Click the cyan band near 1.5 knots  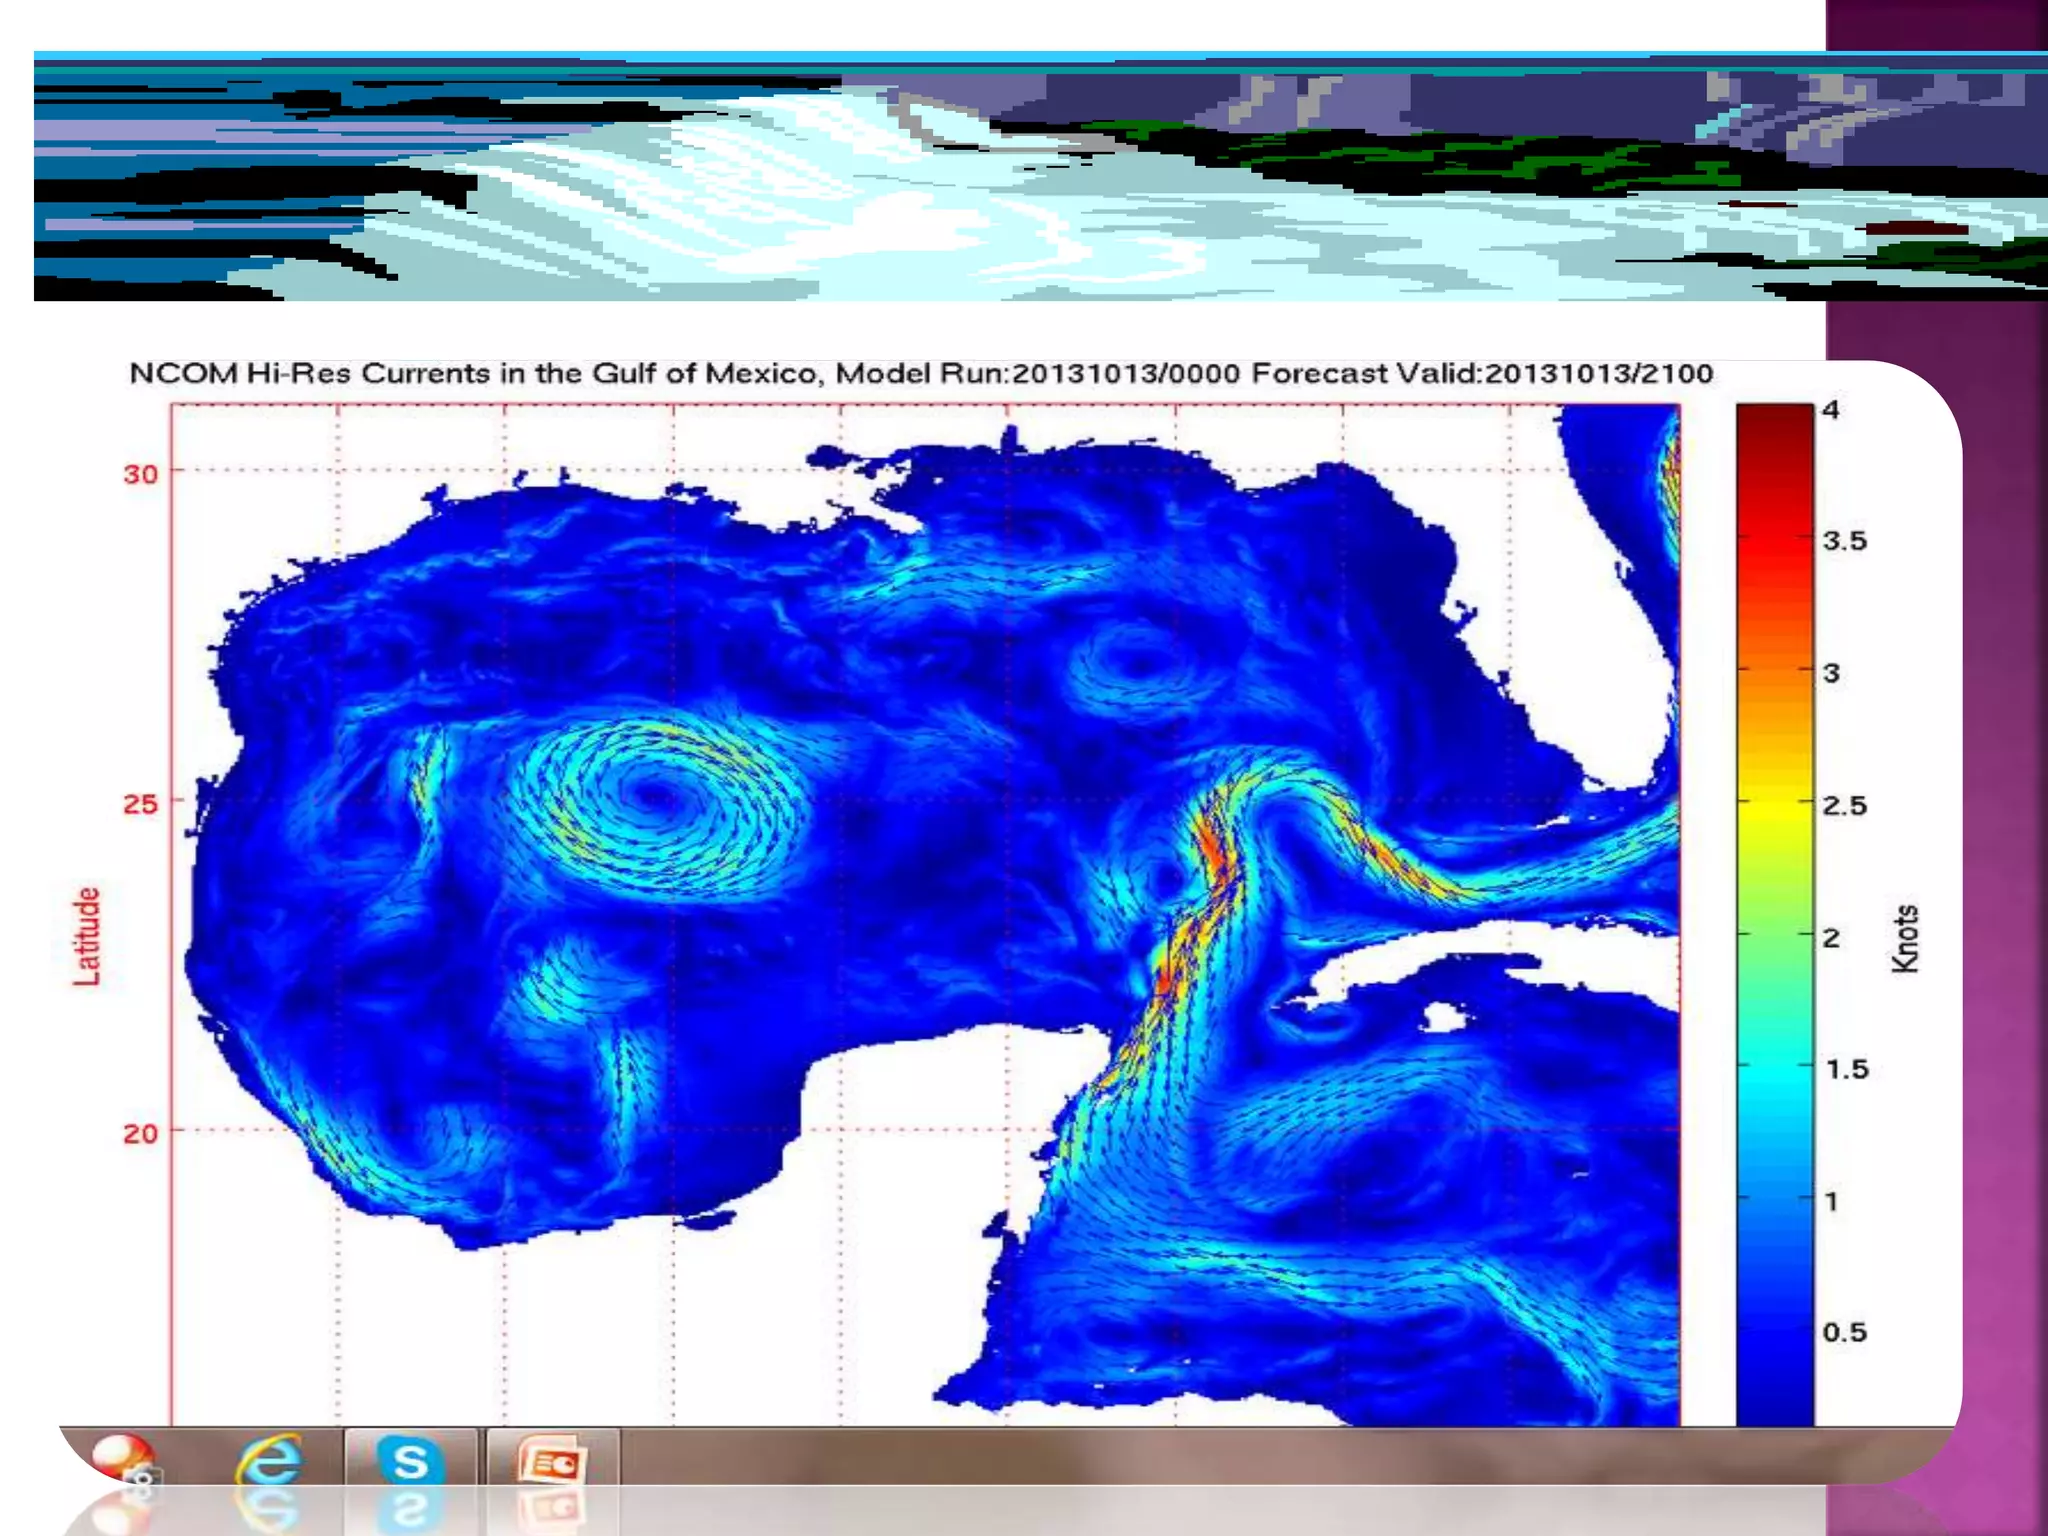(x=1774, y=1070)
